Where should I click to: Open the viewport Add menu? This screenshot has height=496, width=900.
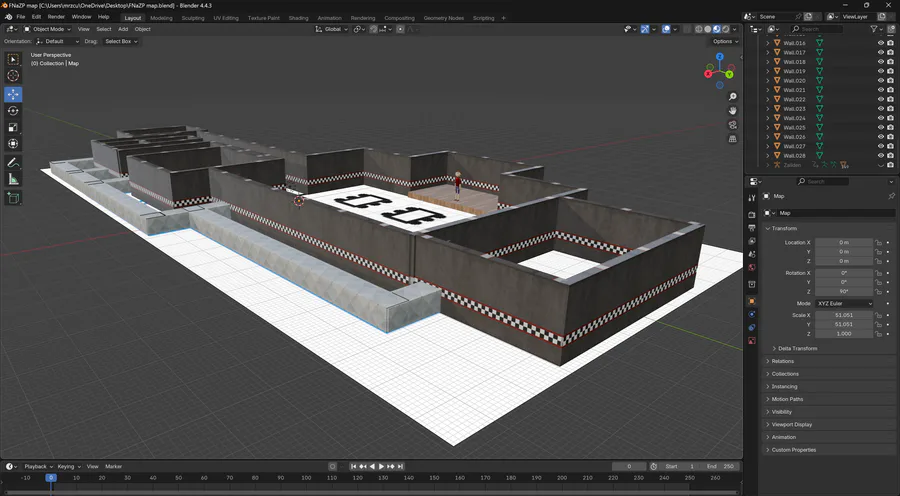pyautogui.click(x=123, y=29)
